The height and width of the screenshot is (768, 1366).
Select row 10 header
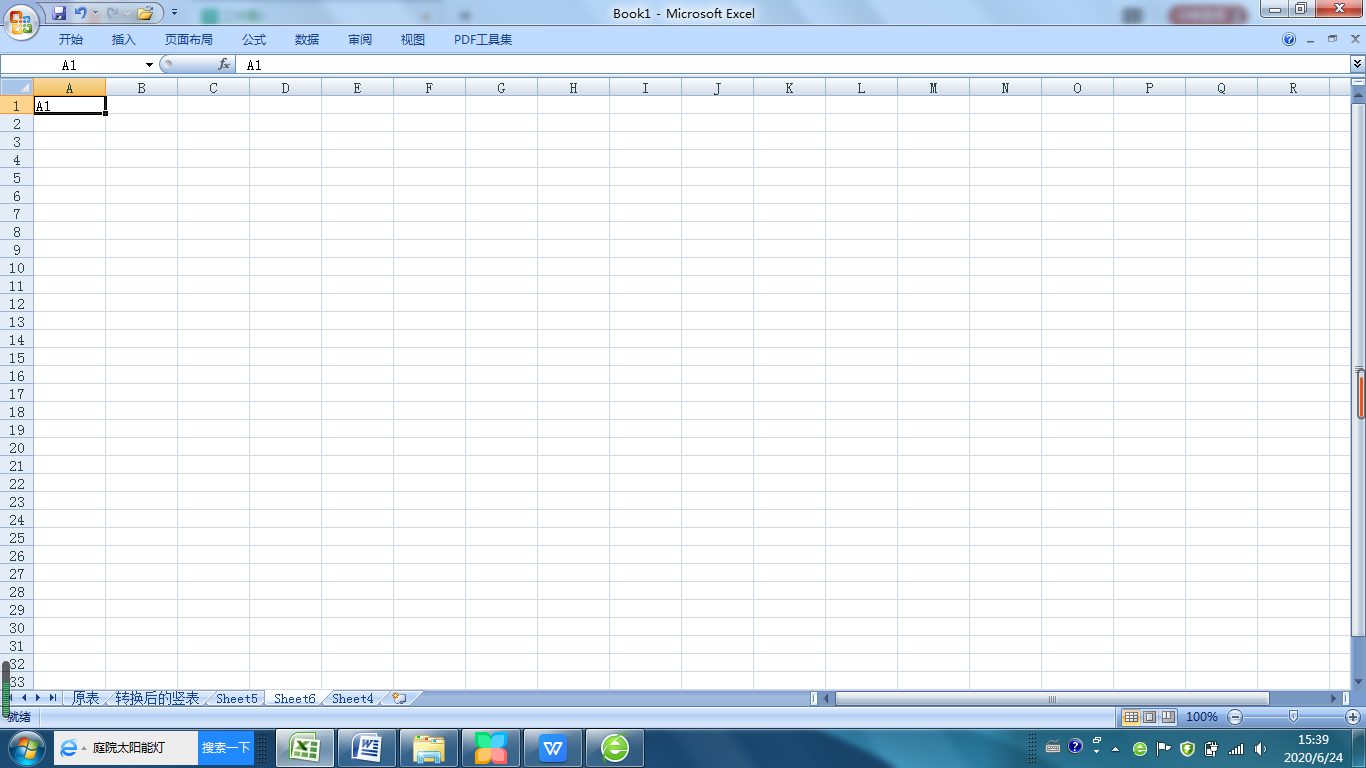tap(17, 268)
